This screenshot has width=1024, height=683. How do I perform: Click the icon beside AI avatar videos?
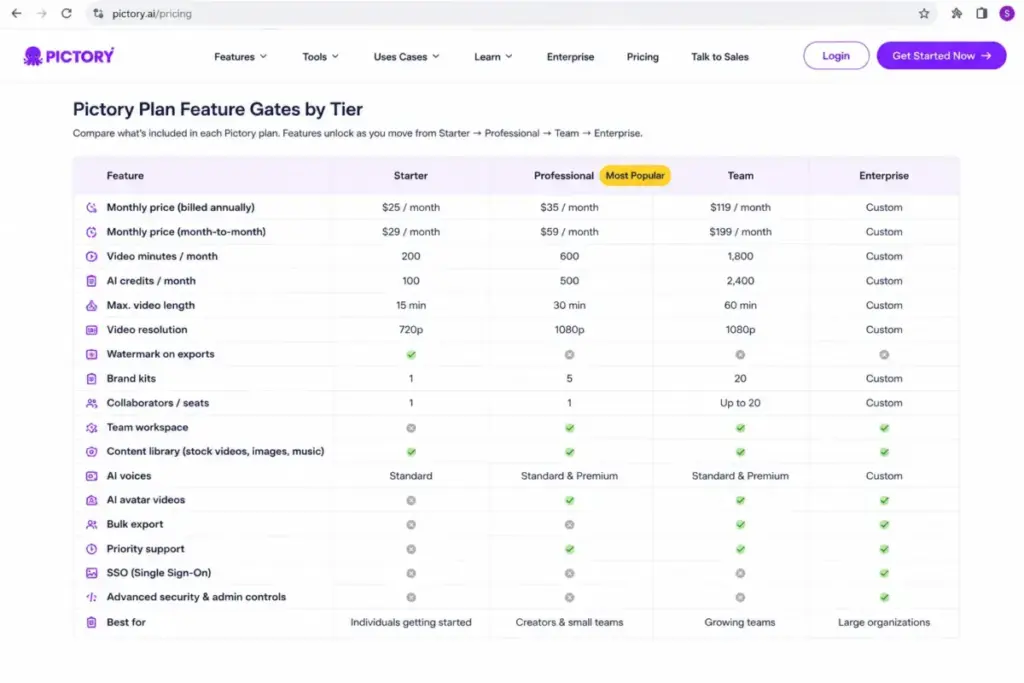click(x=91, y=500)
